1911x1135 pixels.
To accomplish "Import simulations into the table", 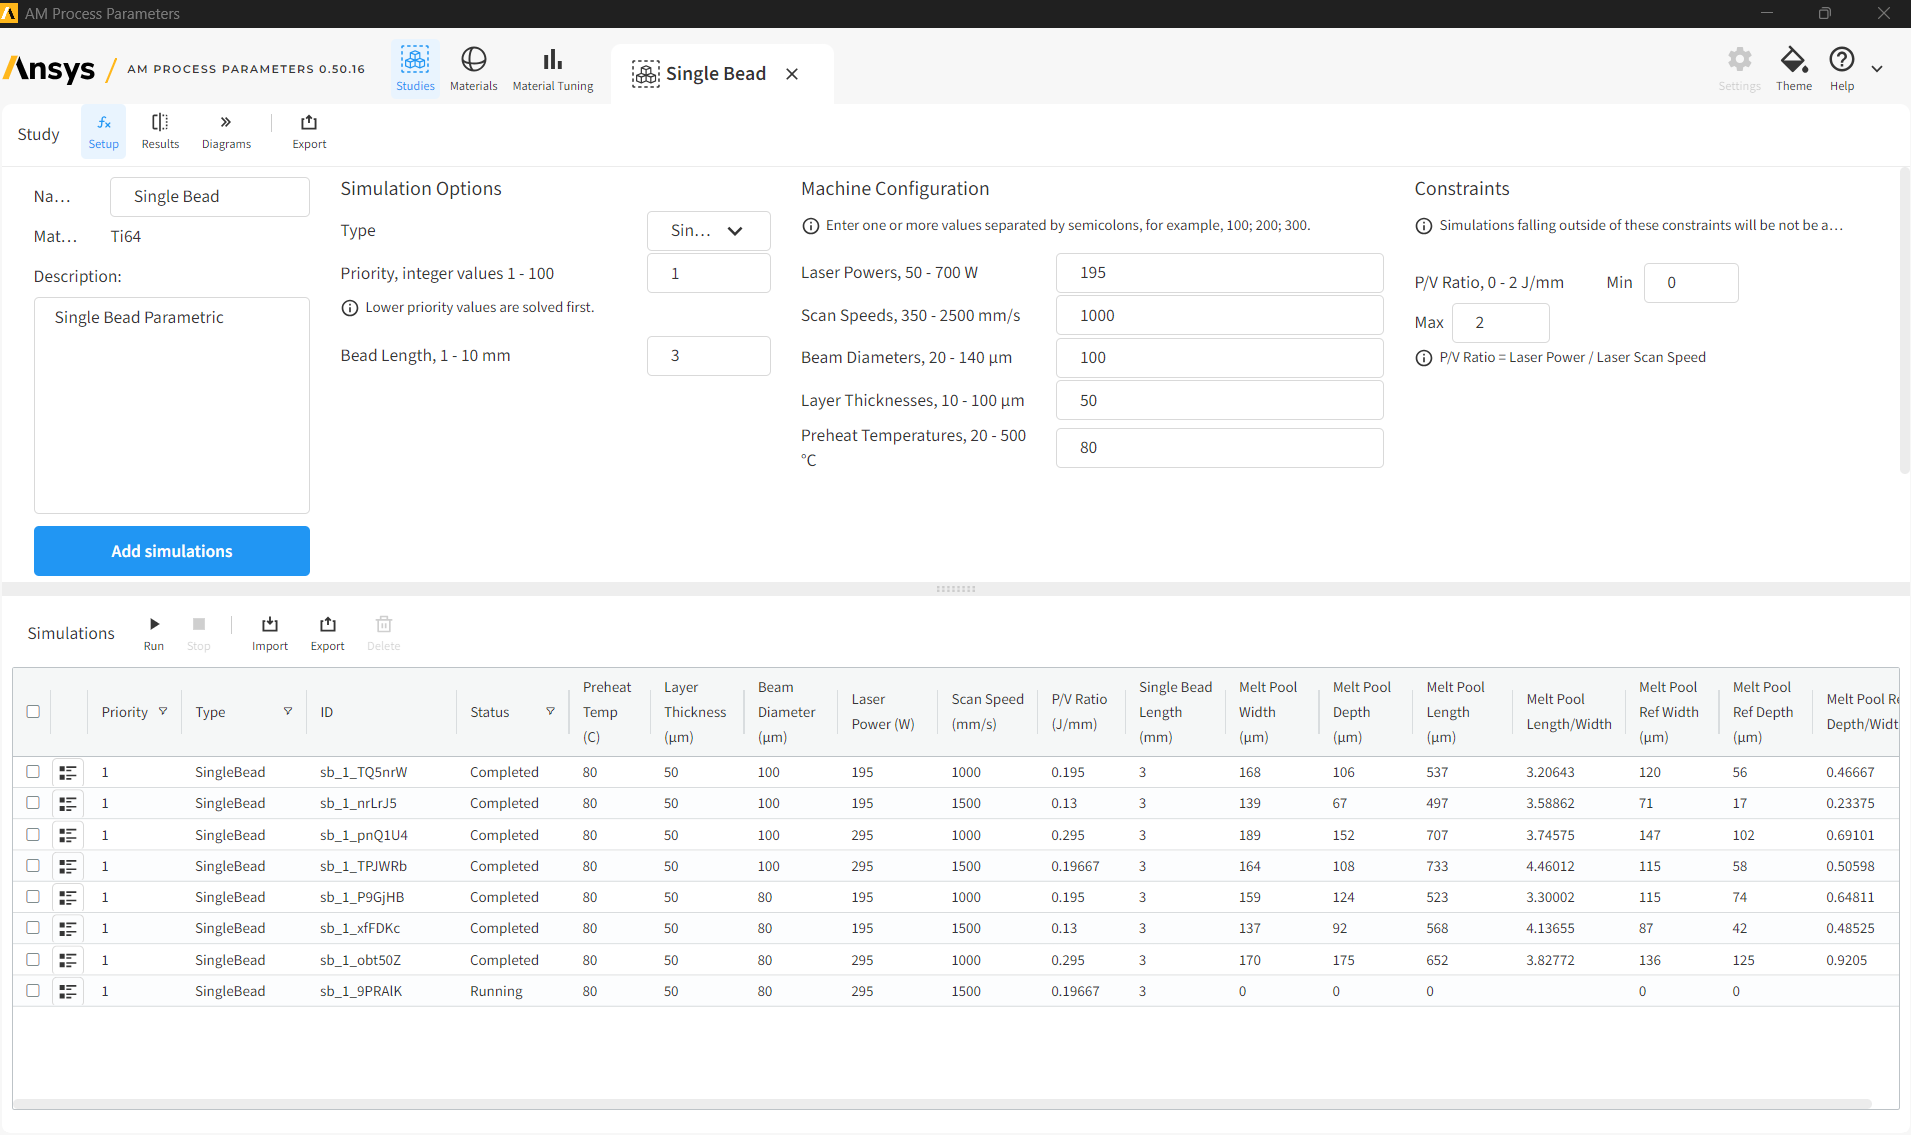I will point(270,633).
